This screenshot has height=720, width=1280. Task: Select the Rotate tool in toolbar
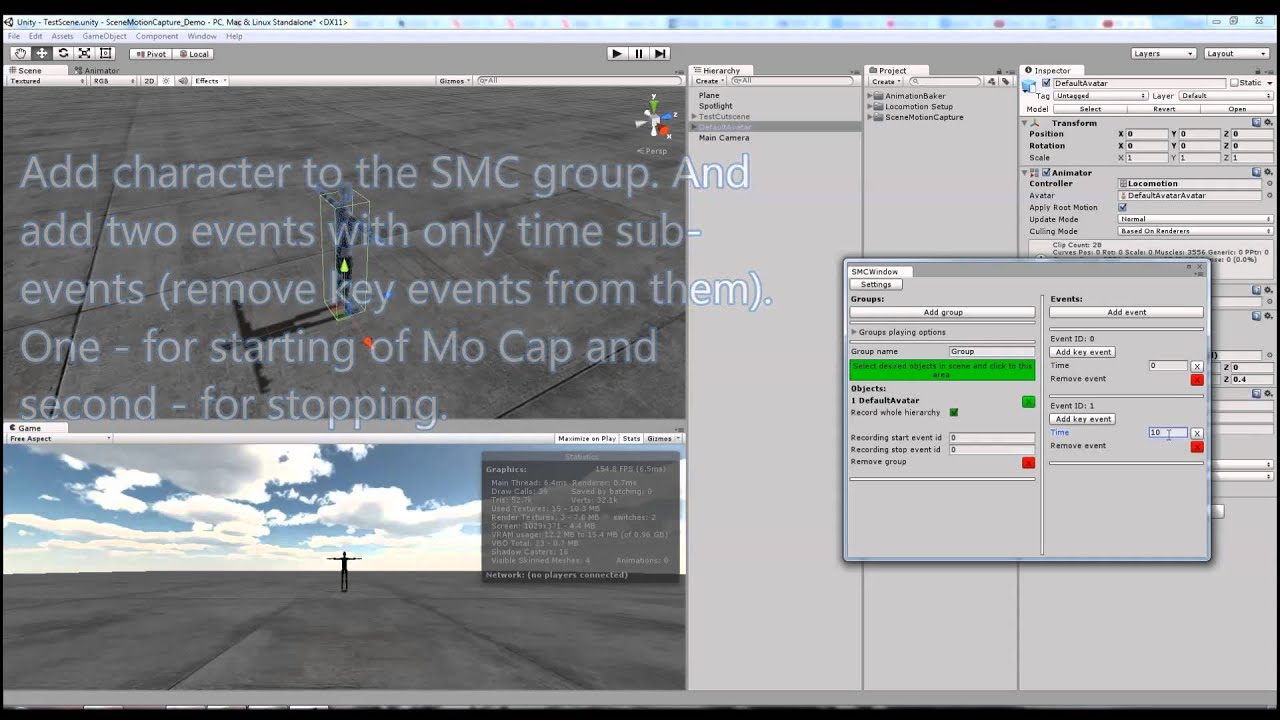pos(63,53)
